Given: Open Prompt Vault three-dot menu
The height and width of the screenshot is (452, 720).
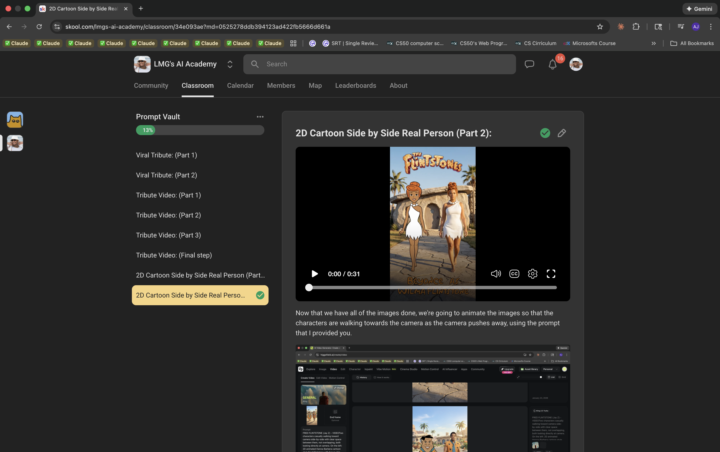Looking at the screenshot, I should [260, 116].
